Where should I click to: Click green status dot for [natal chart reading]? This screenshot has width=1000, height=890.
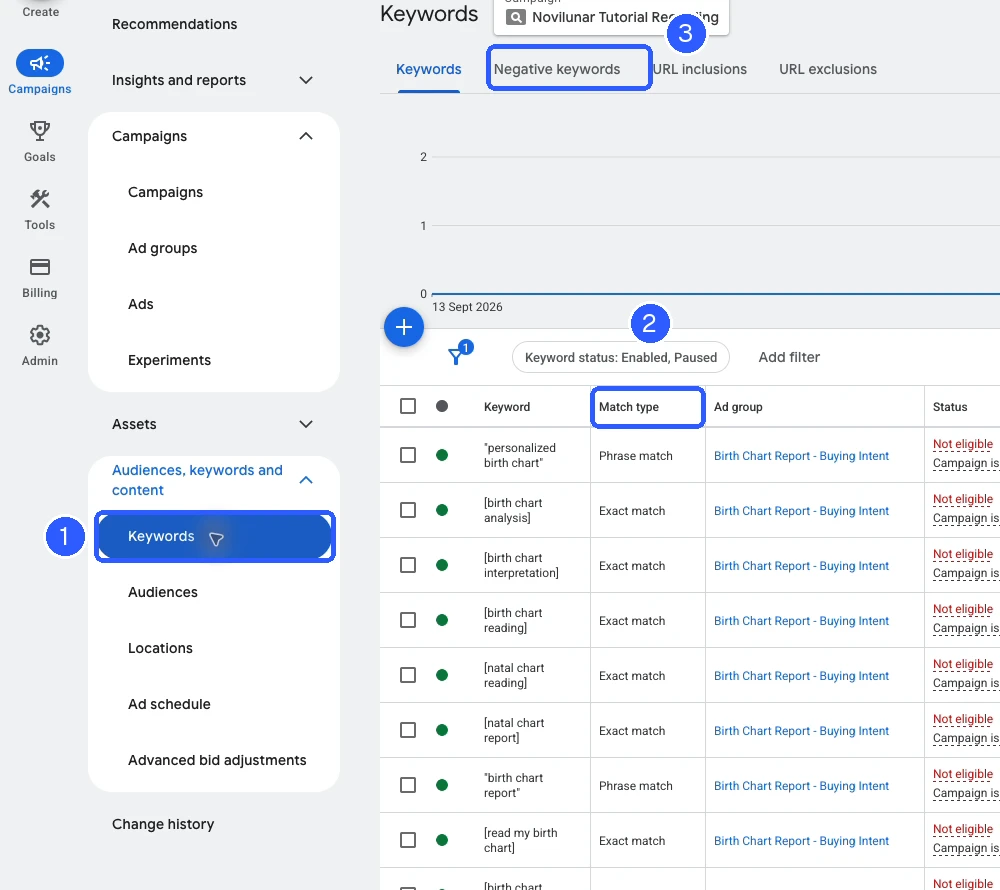coord(442,675)
